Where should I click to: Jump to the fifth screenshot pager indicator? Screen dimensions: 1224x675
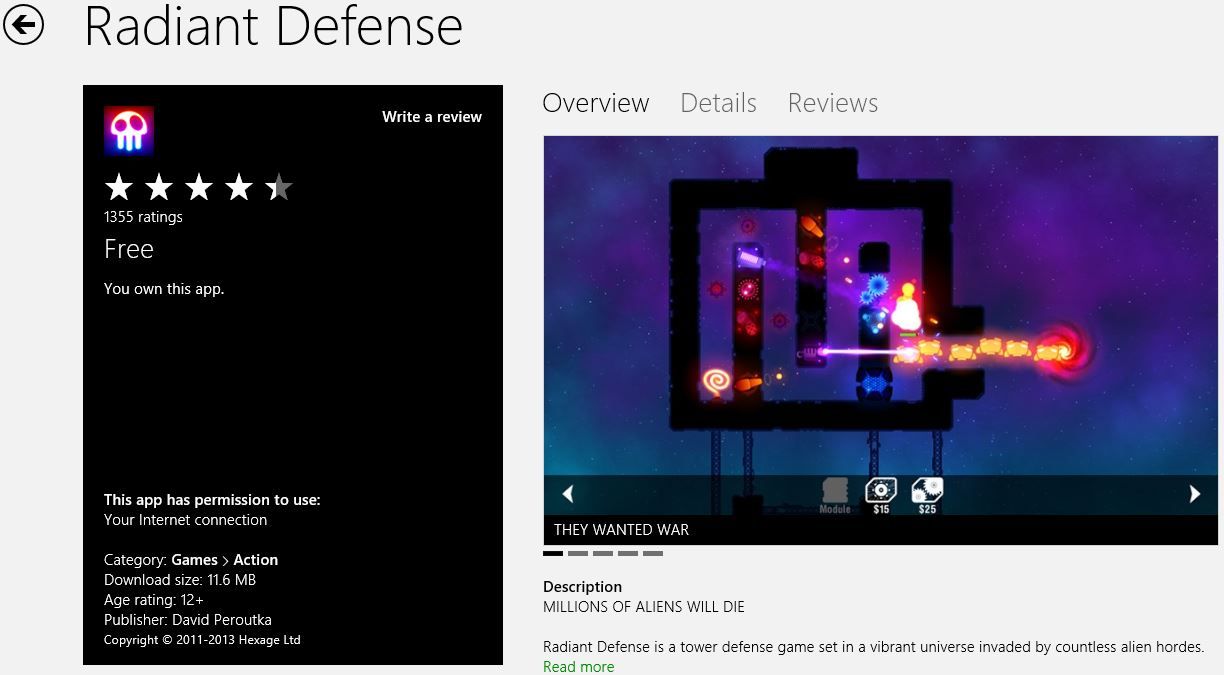point(653,553)
